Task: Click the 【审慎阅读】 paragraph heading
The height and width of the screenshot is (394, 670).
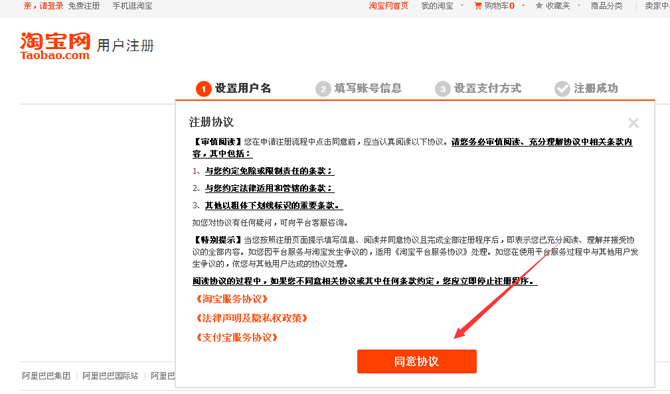Action: coord(218,141)
